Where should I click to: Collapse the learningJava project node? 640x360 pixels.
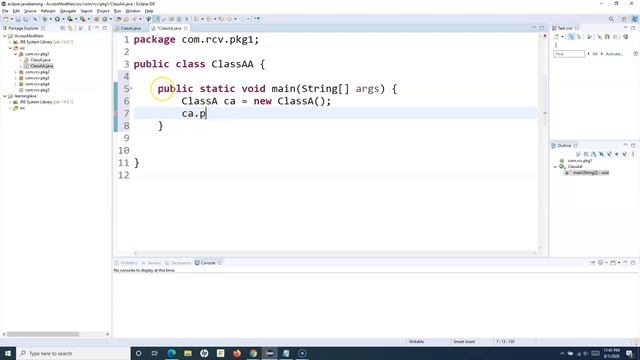click(5, 96)
